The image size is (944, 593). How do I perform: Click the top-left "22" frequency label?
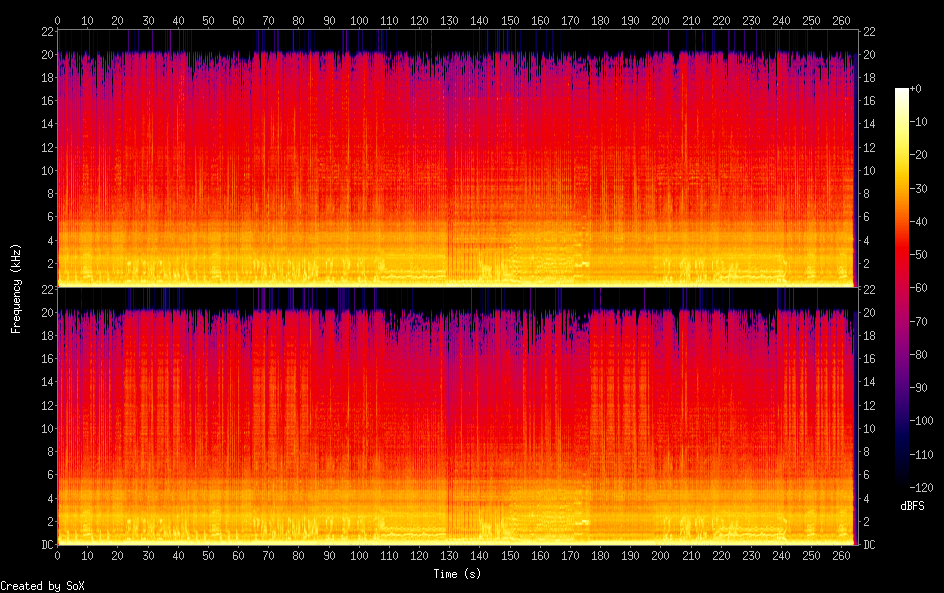pyautogui.click(x=45, y=31)
